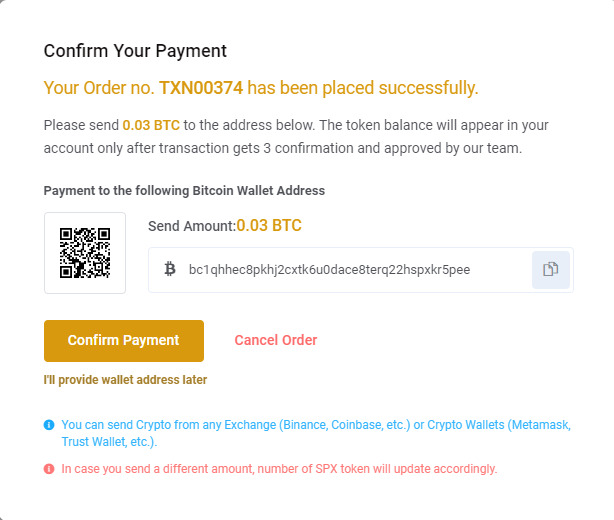Choose "I'll provide wallet address later"
This screenshot has width=614, height=520.
(125, 380)
